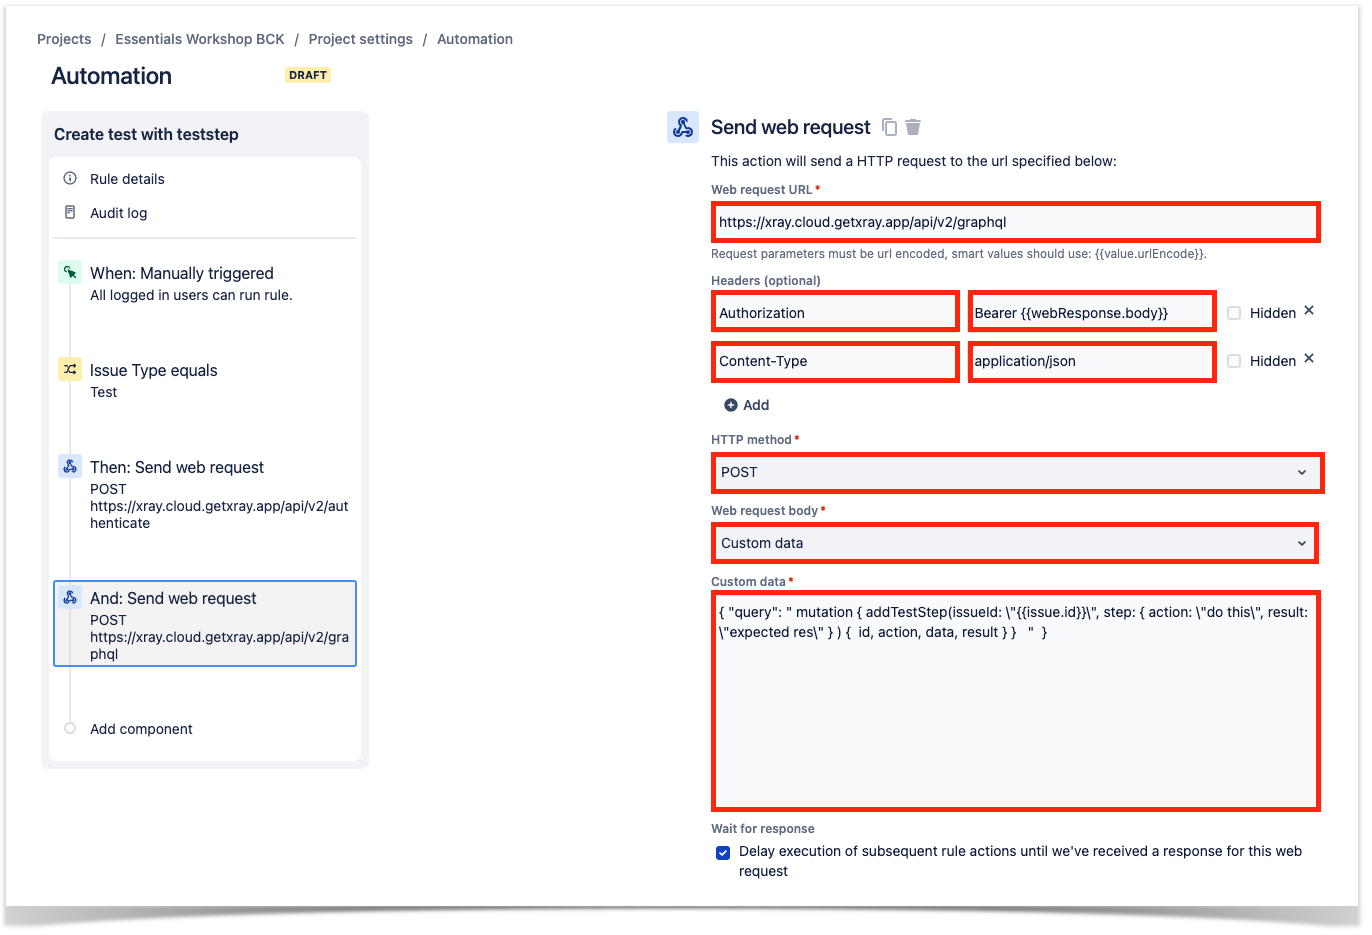The width and height of the screenshot is (1372, 935).
Task: Click the application/json value field
Action: [x=1092, y=361]
